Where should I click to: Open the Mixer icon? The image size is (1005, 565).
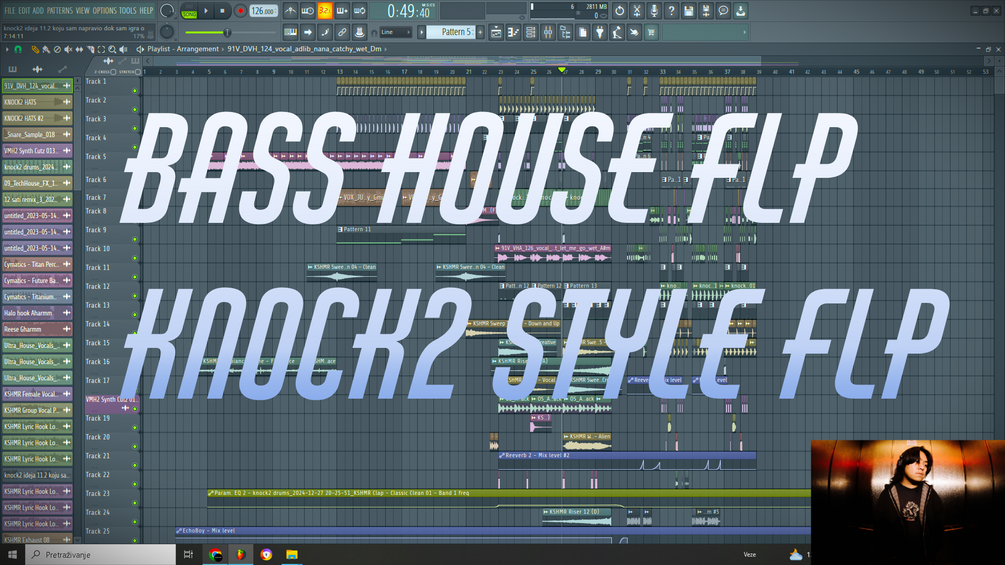pyautogui.click(x=548, y=32)
